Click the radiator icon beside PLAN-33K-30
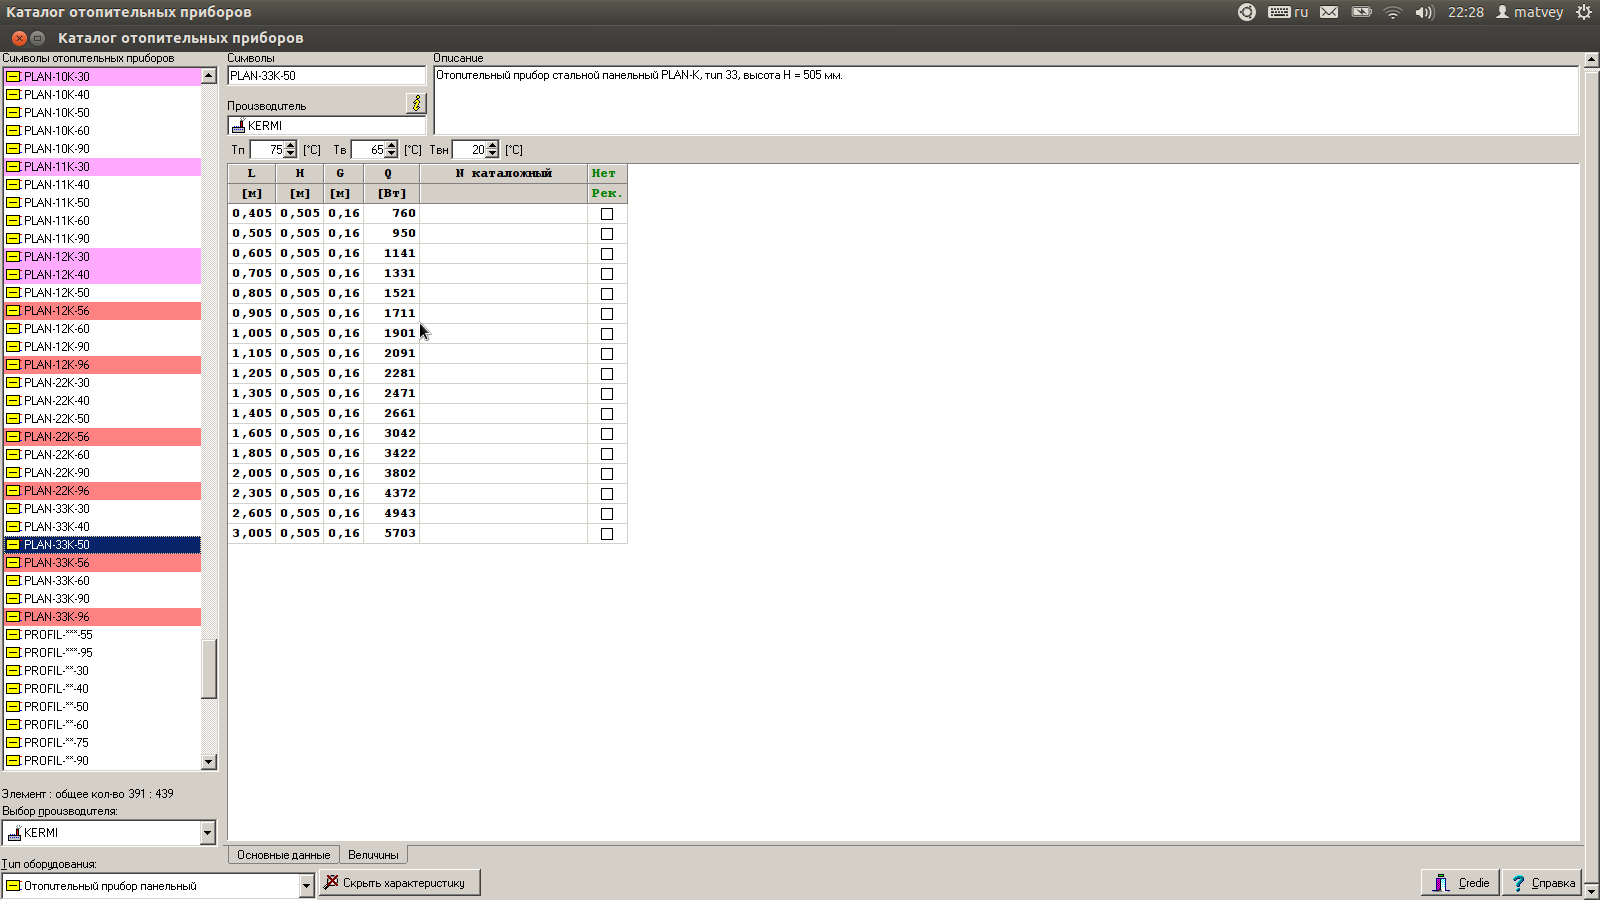The image size is (1600, 900). pyautogui.click(x=13, y=509)
